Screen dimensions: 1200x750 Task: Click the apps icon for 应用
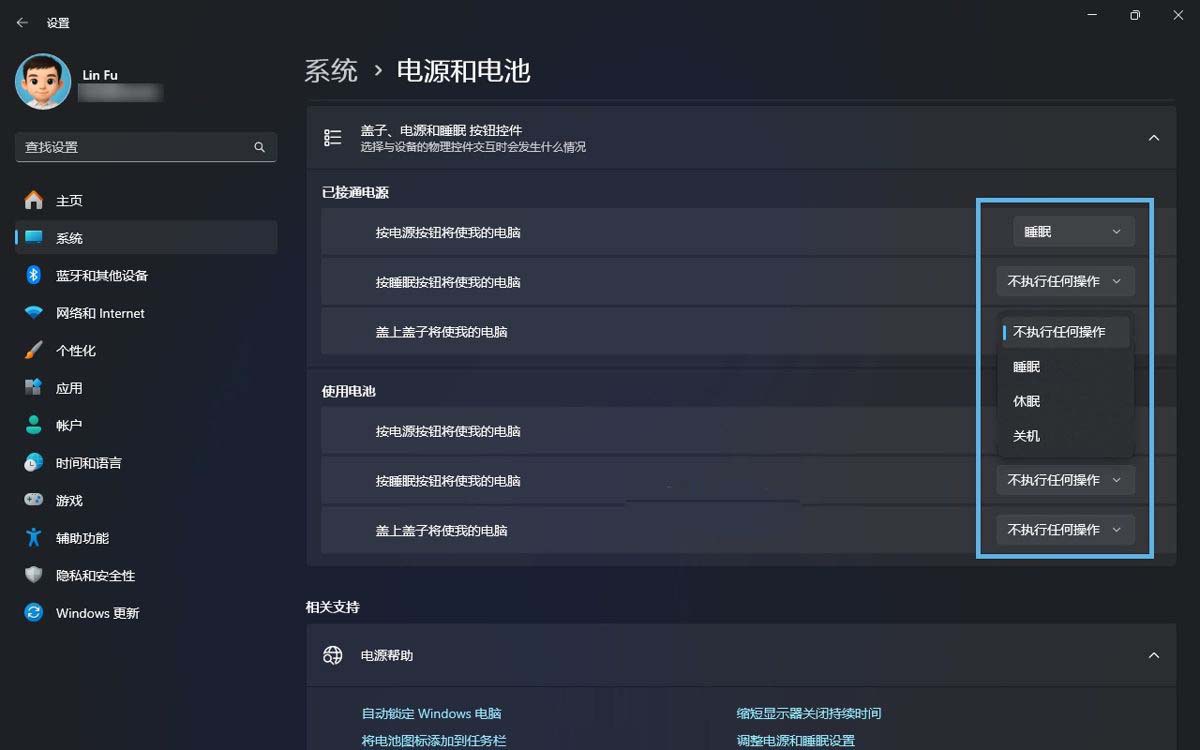(x=33, y=388)
